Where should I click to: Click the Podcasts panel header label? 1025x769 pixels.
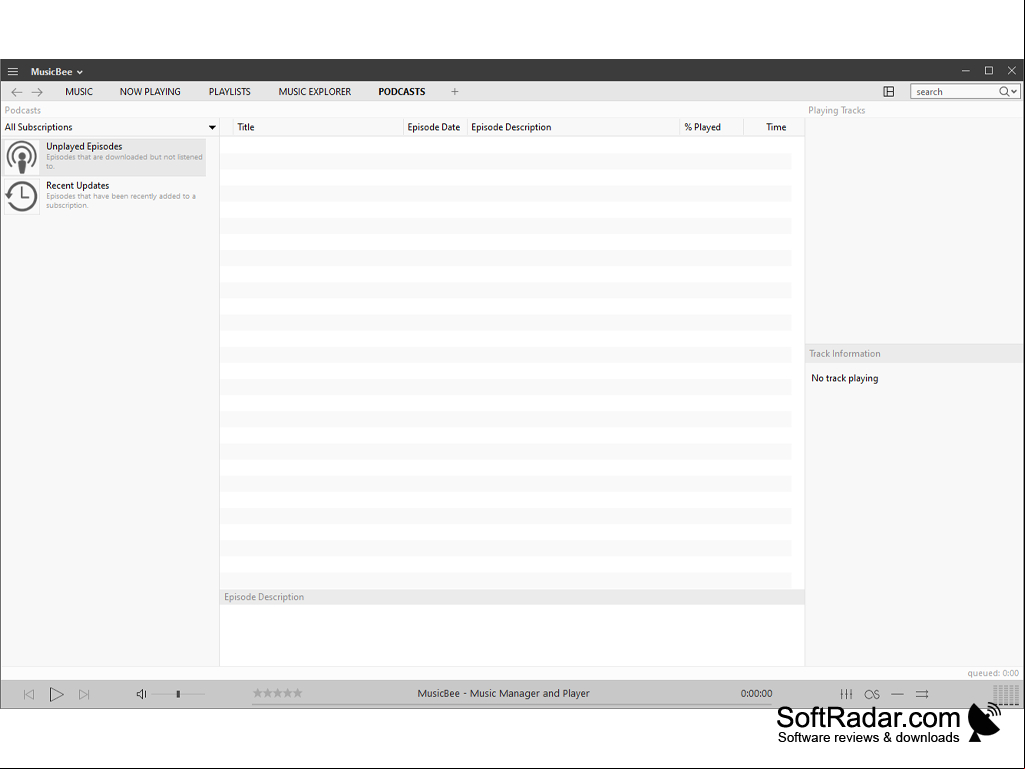click(x=23, y=110)
